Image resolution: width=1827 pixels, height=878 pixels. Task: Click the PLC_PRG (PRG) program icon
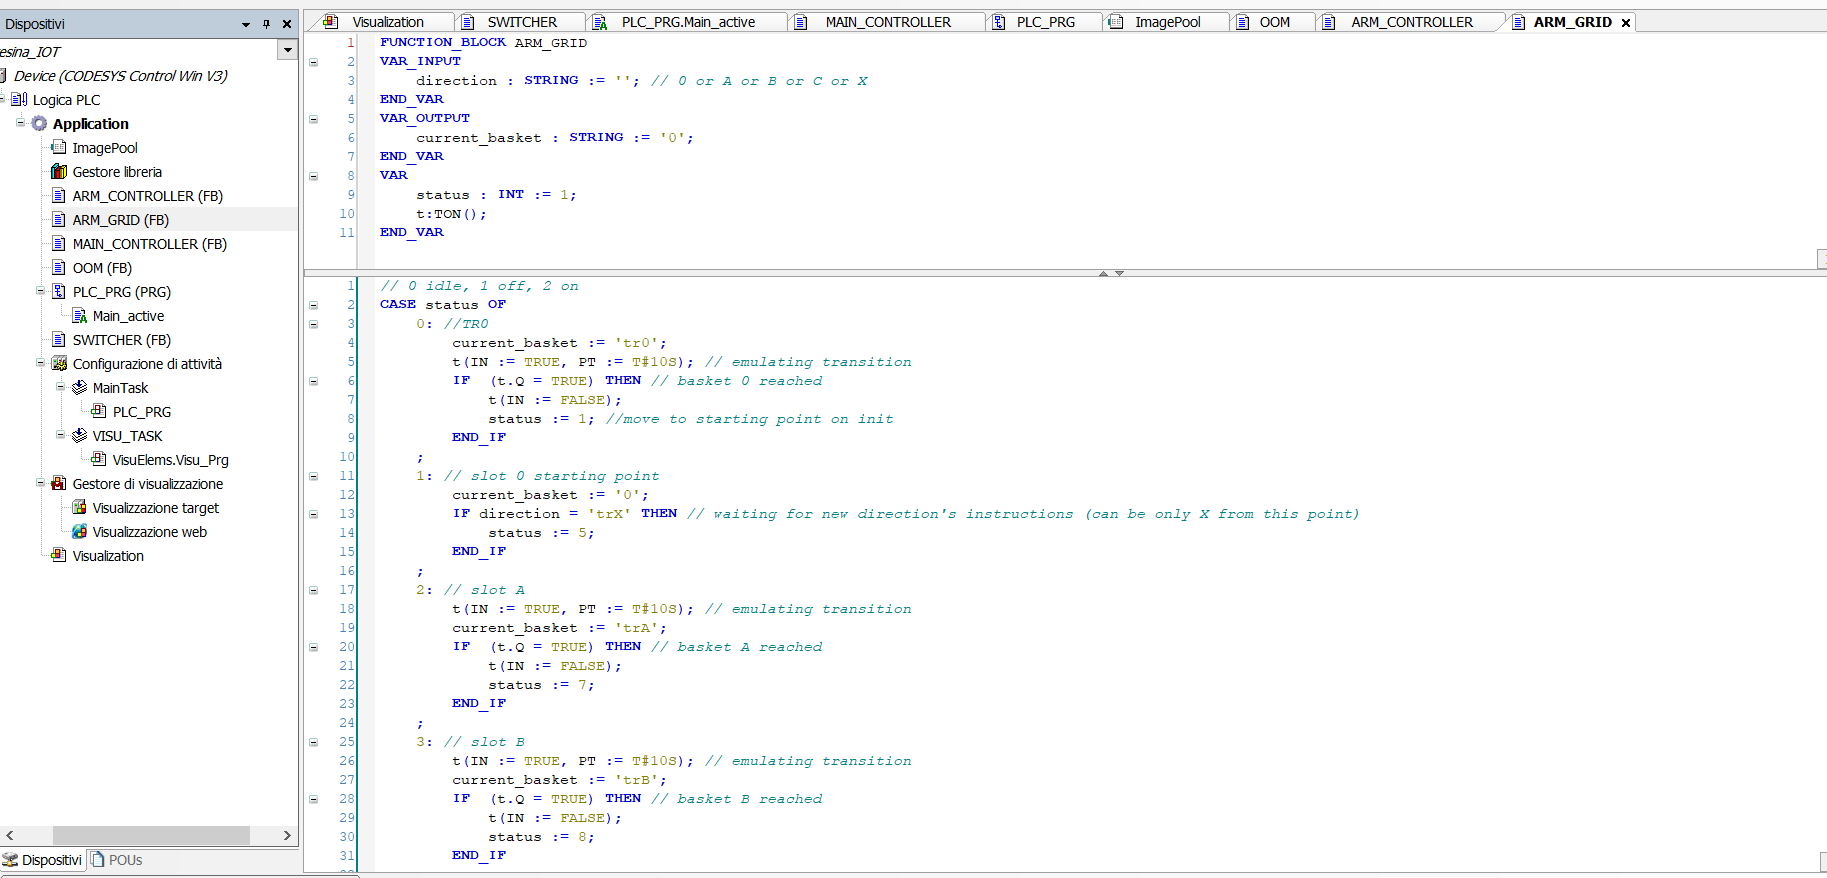click(59, 292)
